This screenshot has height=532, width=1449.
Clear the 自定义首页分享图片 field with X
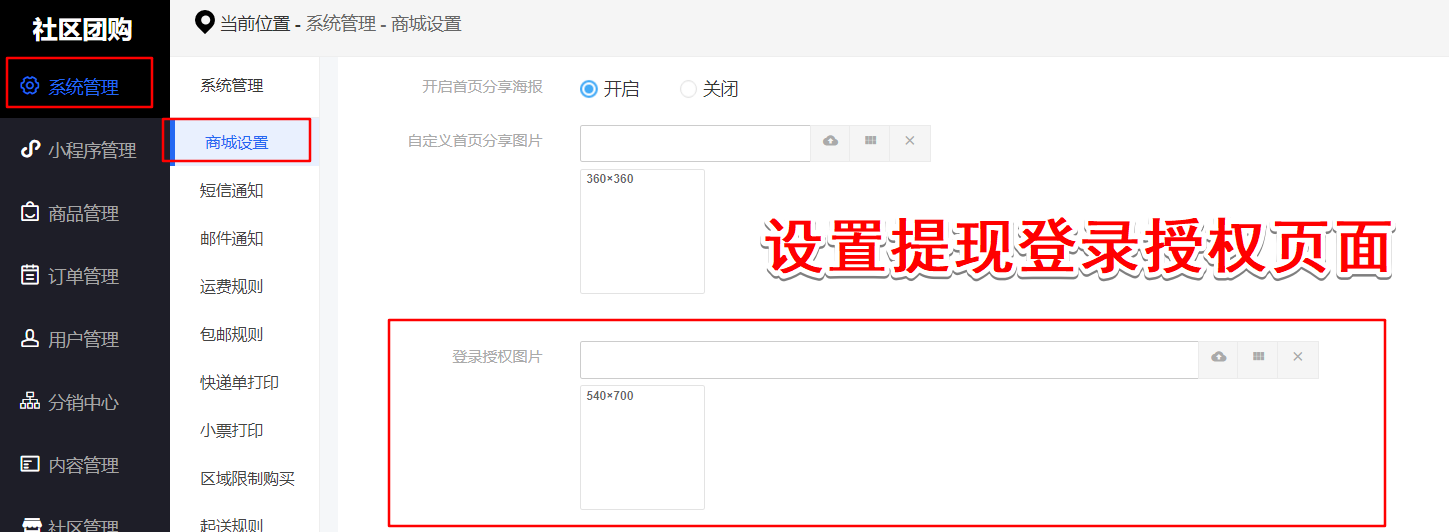click(910, 142)
